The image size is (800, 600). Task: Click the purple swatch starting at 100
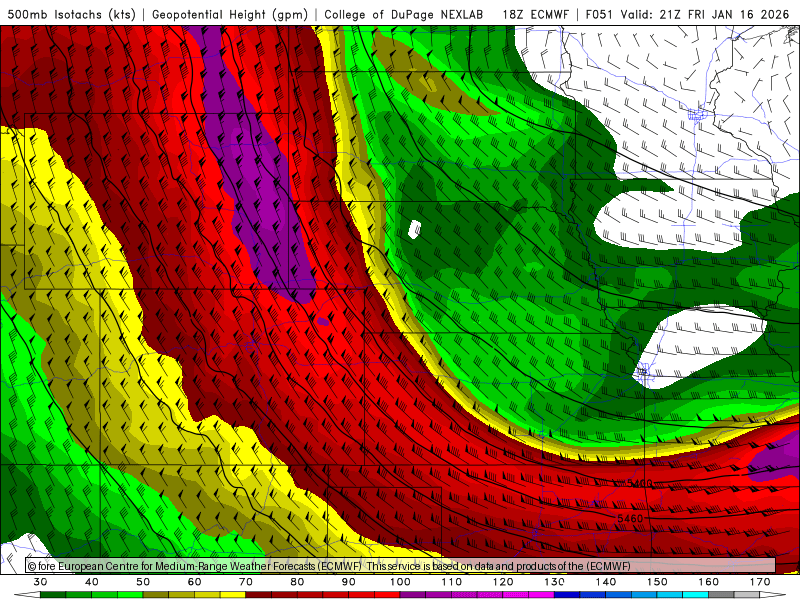(x=413, y=595)
